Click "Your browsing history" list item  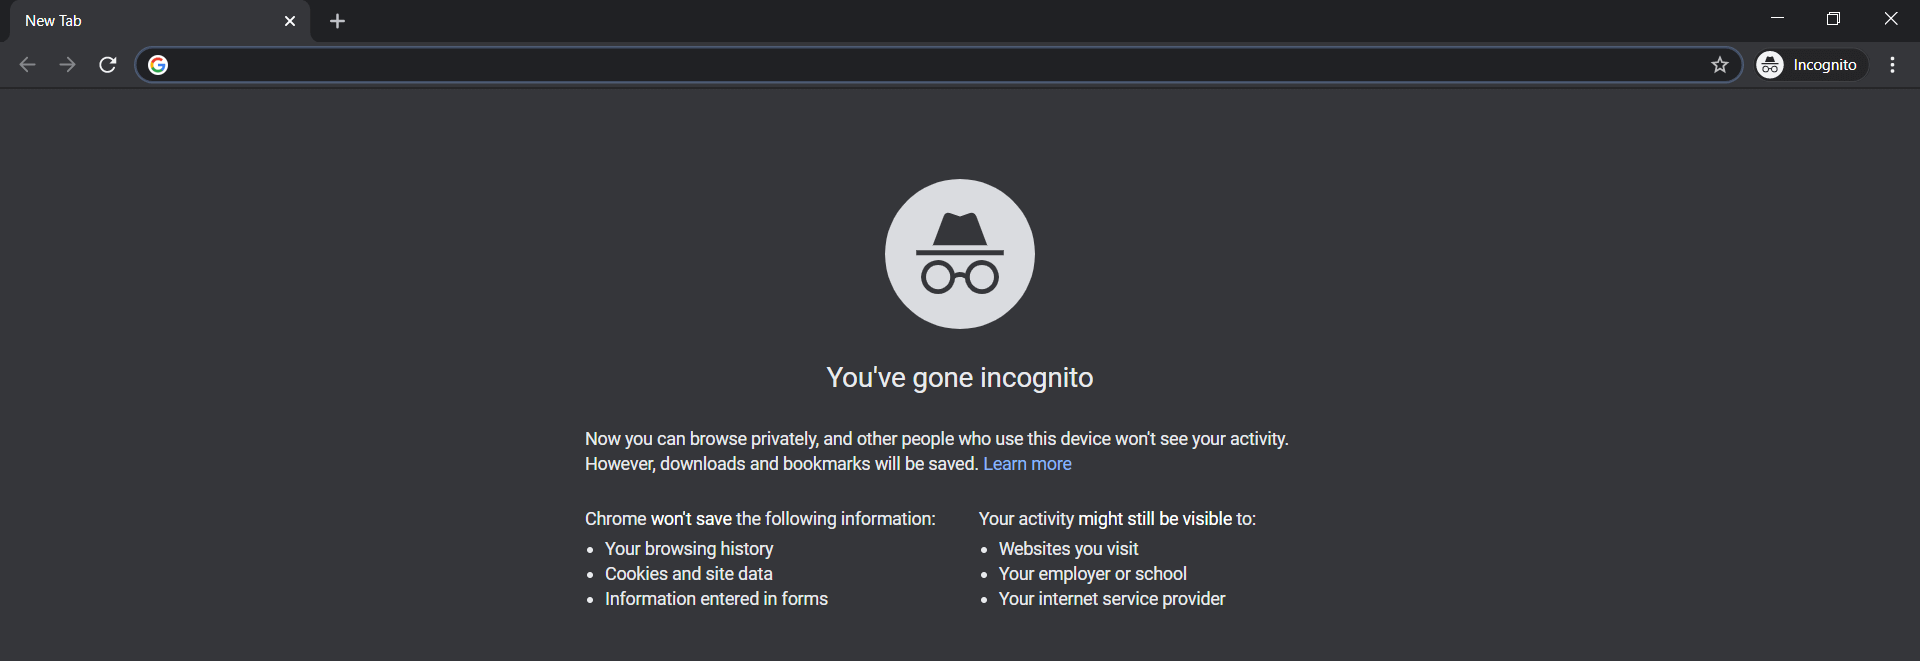[689, 549]
